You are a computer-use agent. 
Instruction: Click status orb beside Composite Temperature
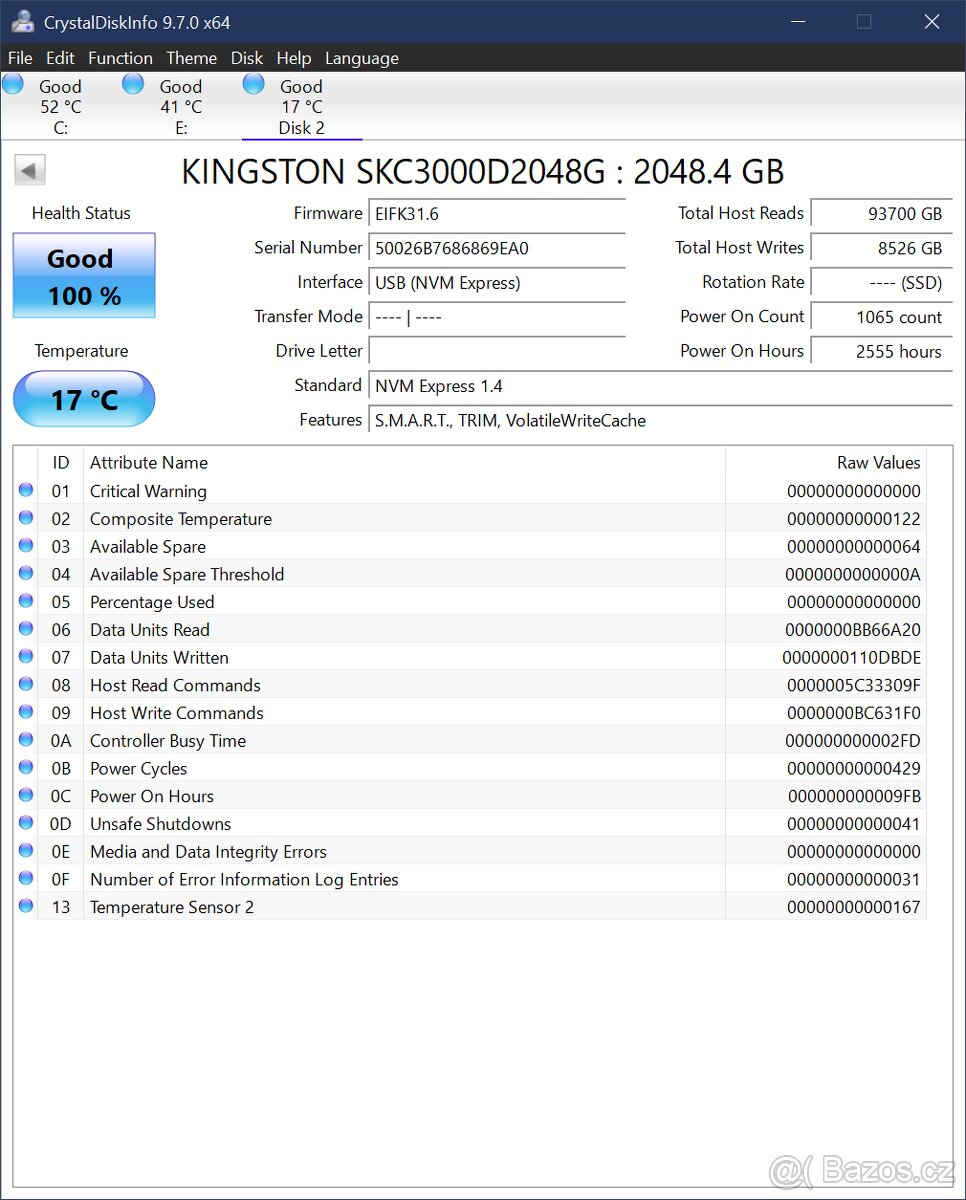click(x=26, y=518)
